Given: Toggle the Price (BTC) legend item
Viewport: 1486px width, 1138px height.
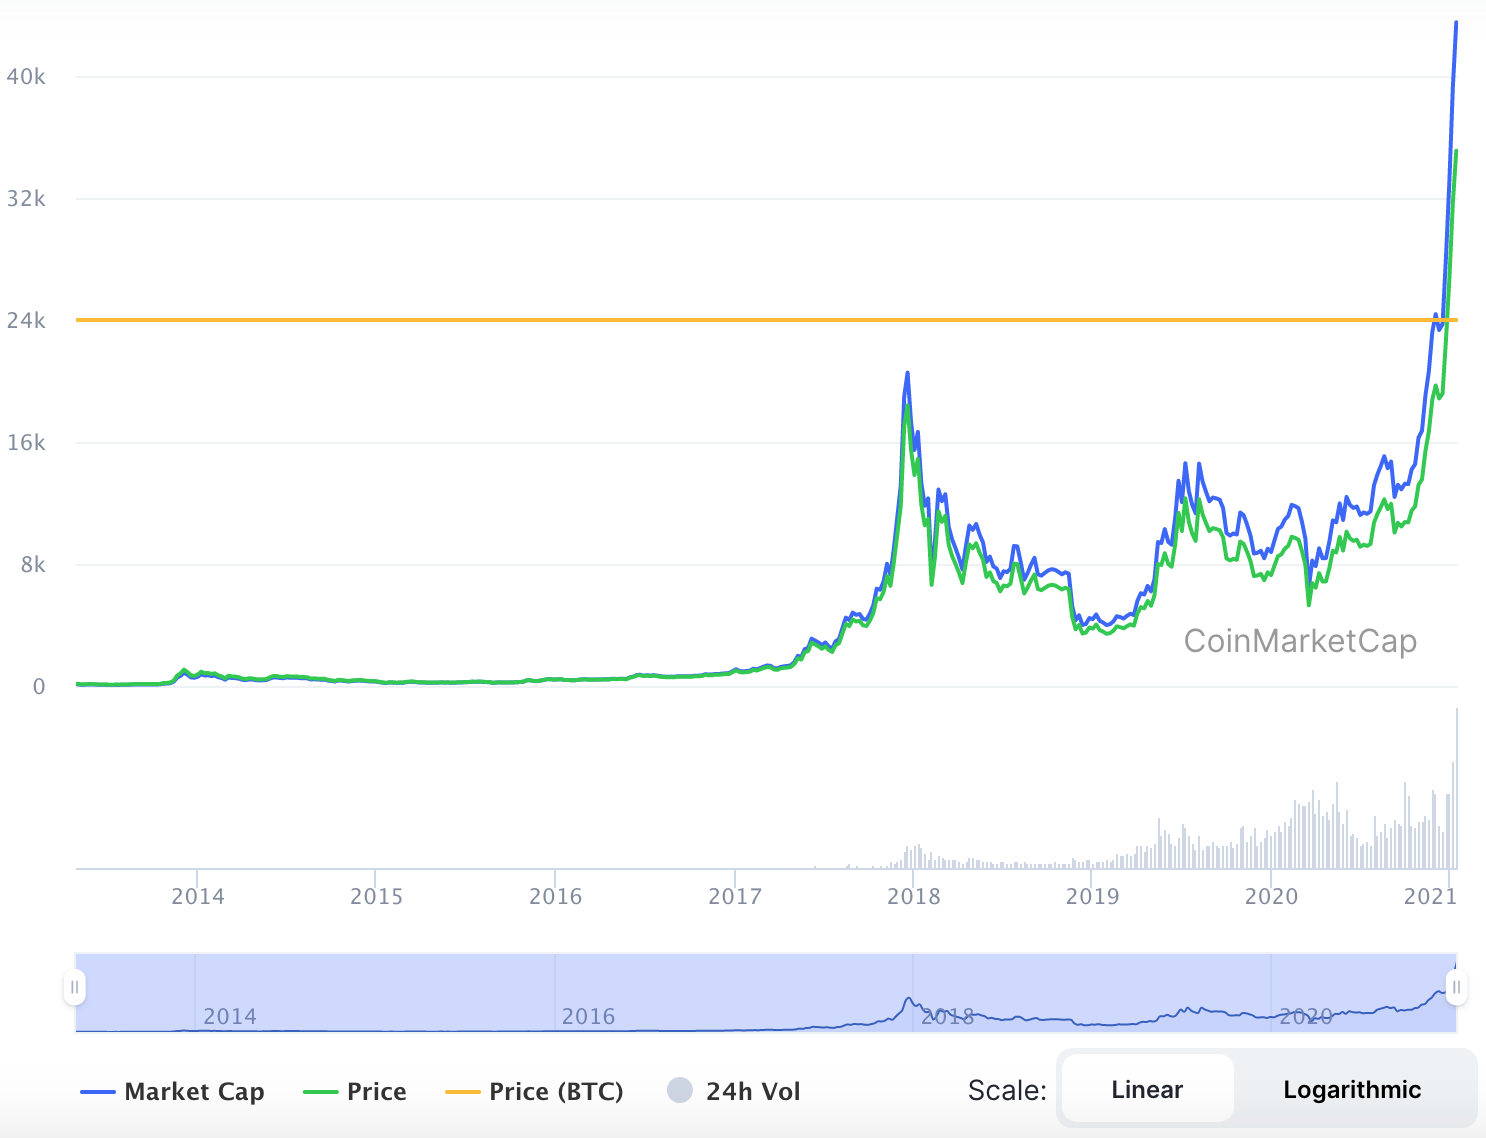Looking at the screenshot, I should click(534, 1091).
